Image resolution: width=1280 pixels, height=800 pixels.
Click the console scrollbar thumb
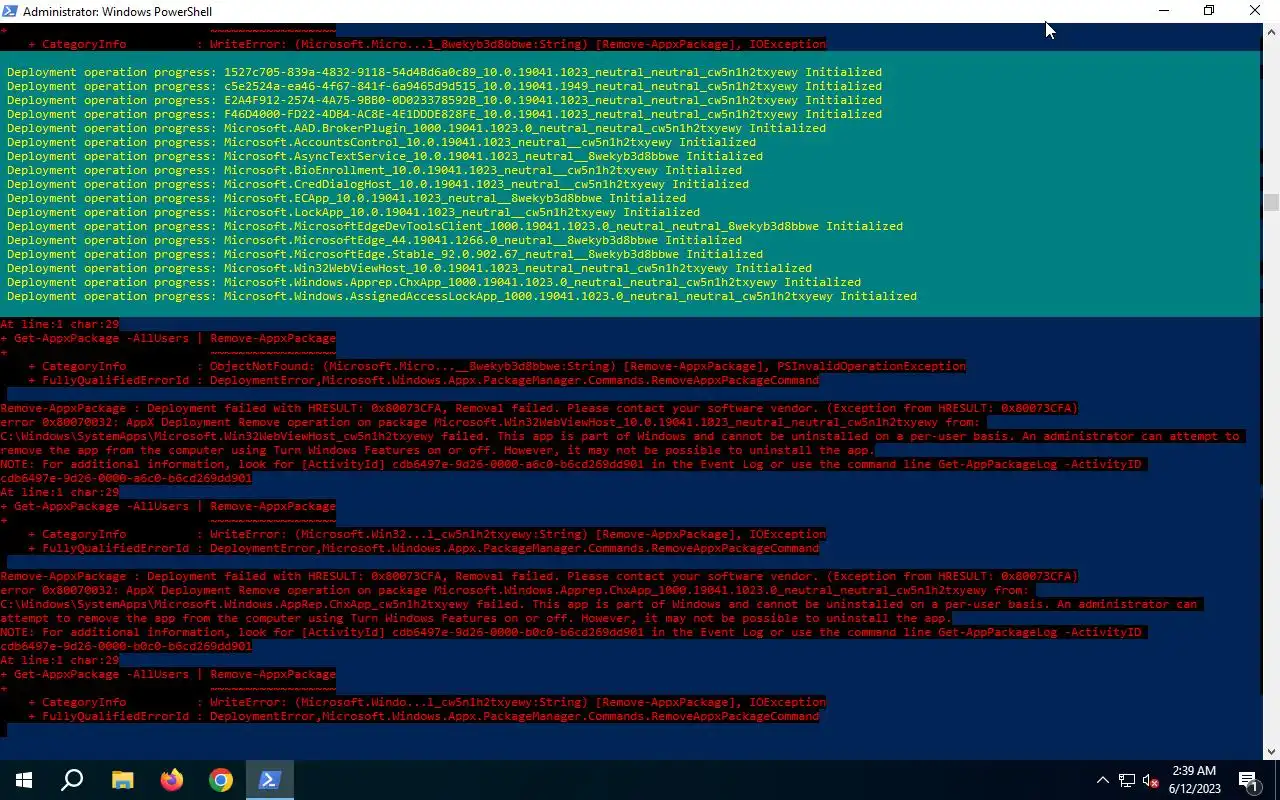pos(1271,202)
